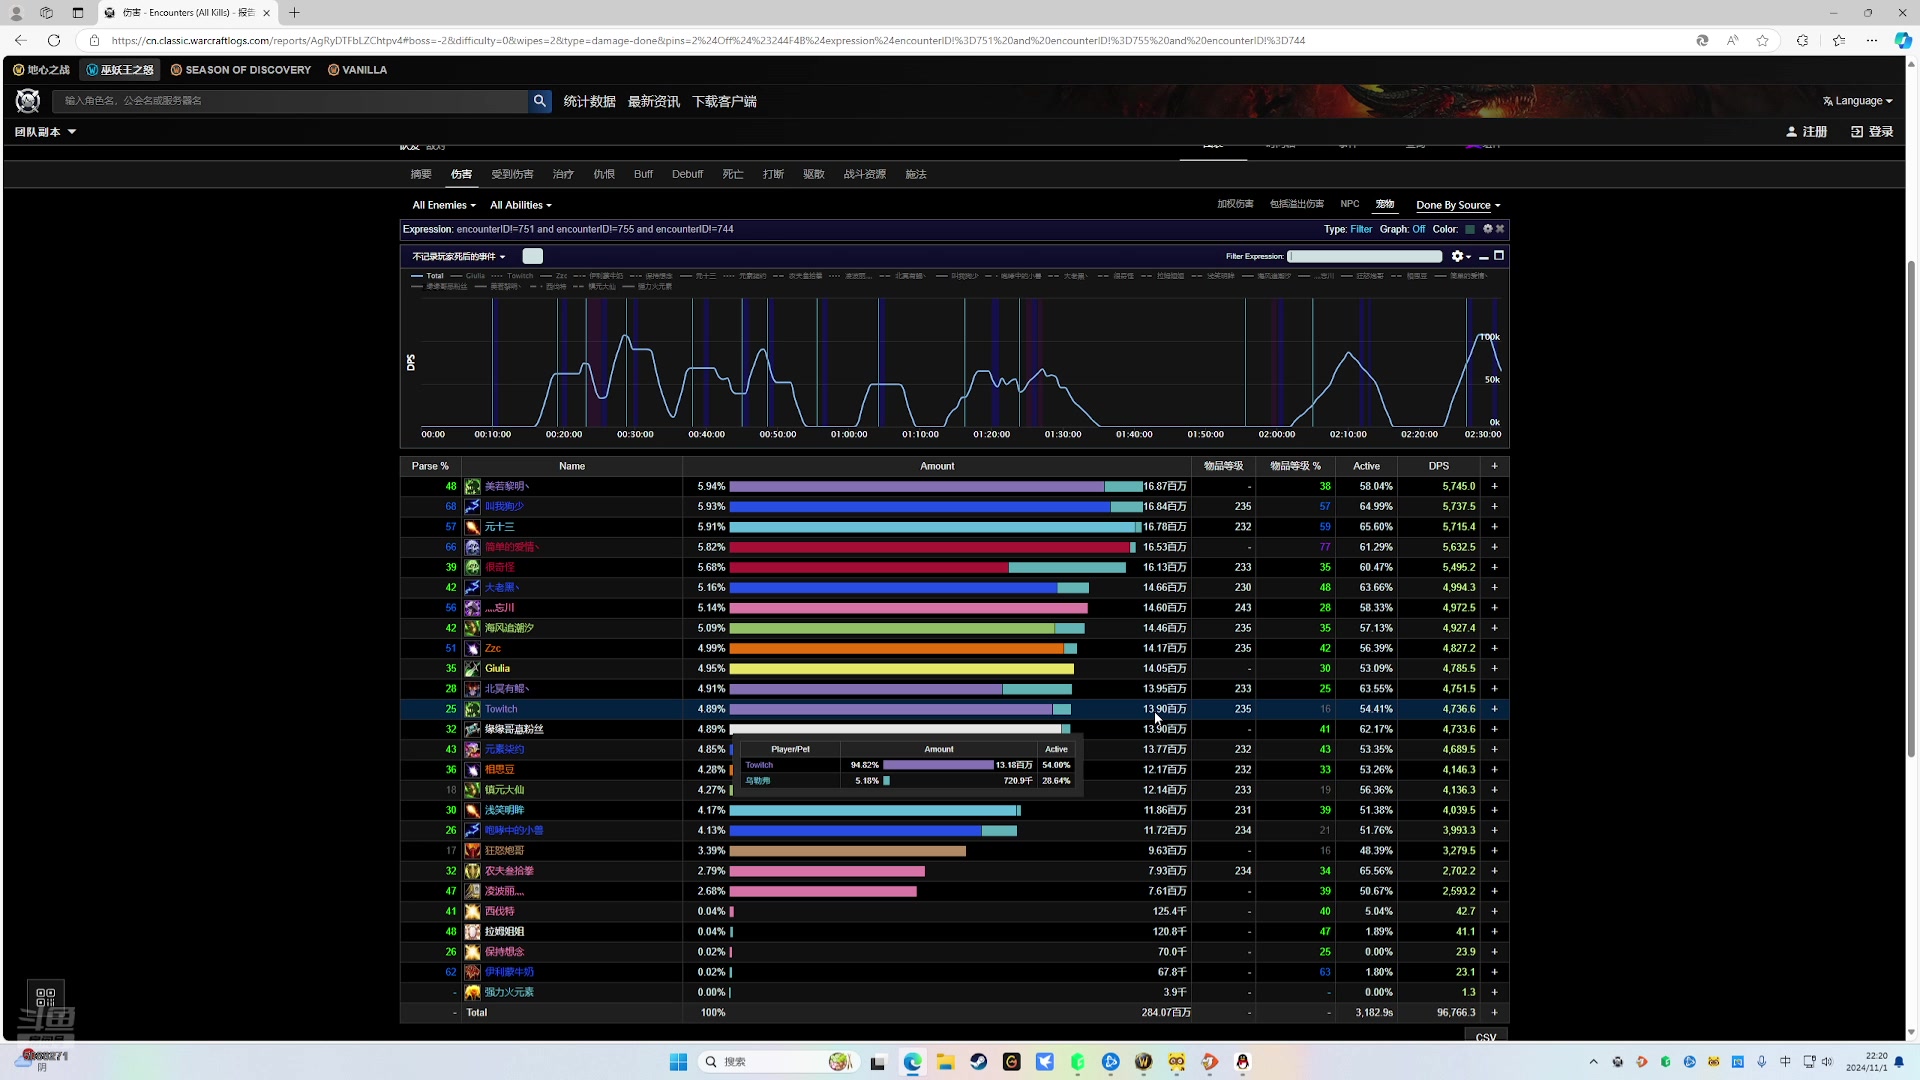The width and height of the screenshot is (1920, 1080).
Task: Switch to the Debuff tab
Action: [687, 174]
